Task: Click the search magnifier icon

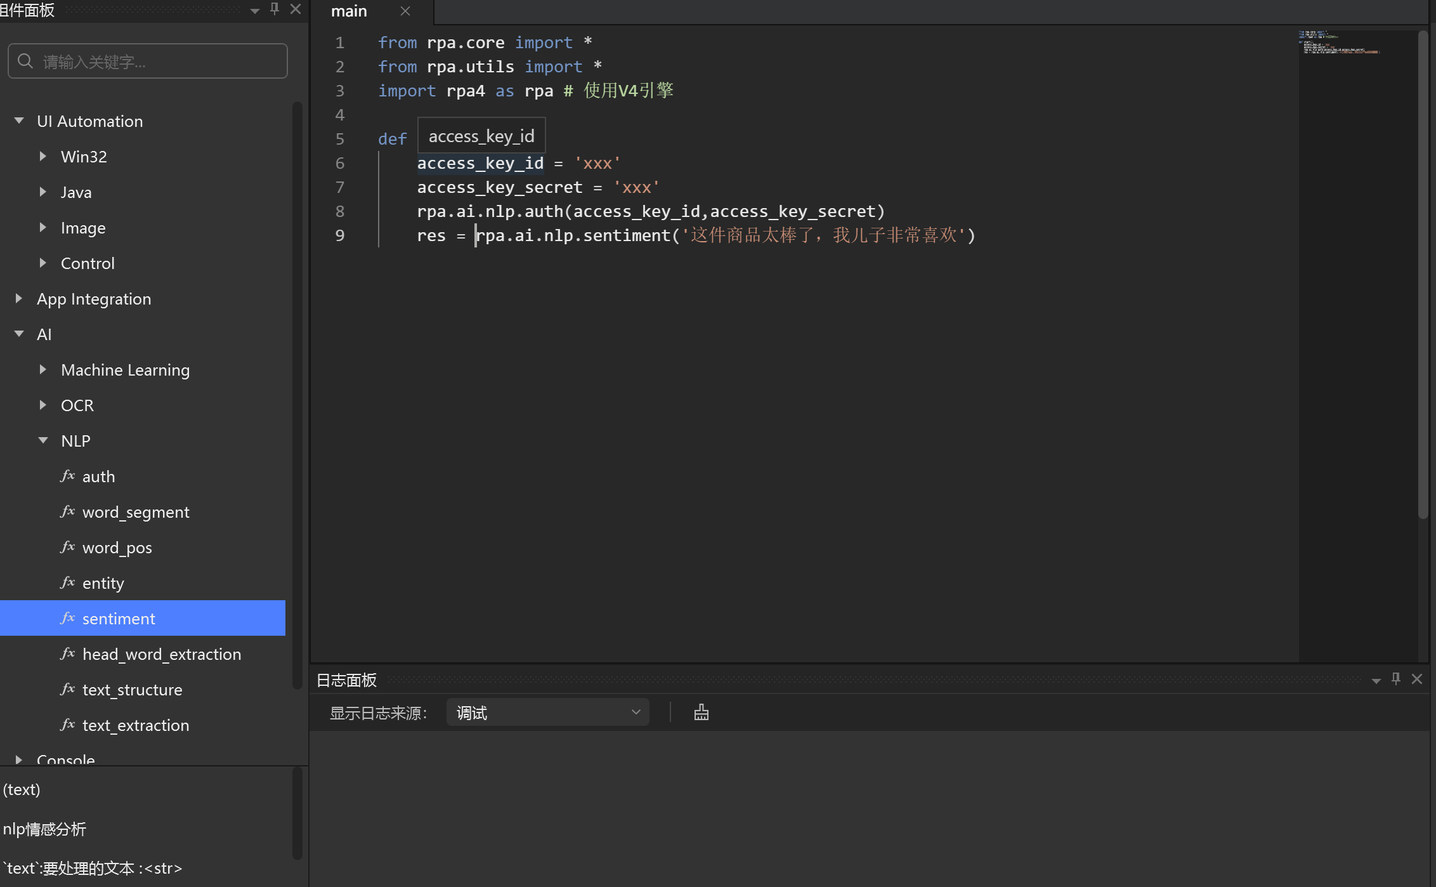Action: (x=25, y=61)
